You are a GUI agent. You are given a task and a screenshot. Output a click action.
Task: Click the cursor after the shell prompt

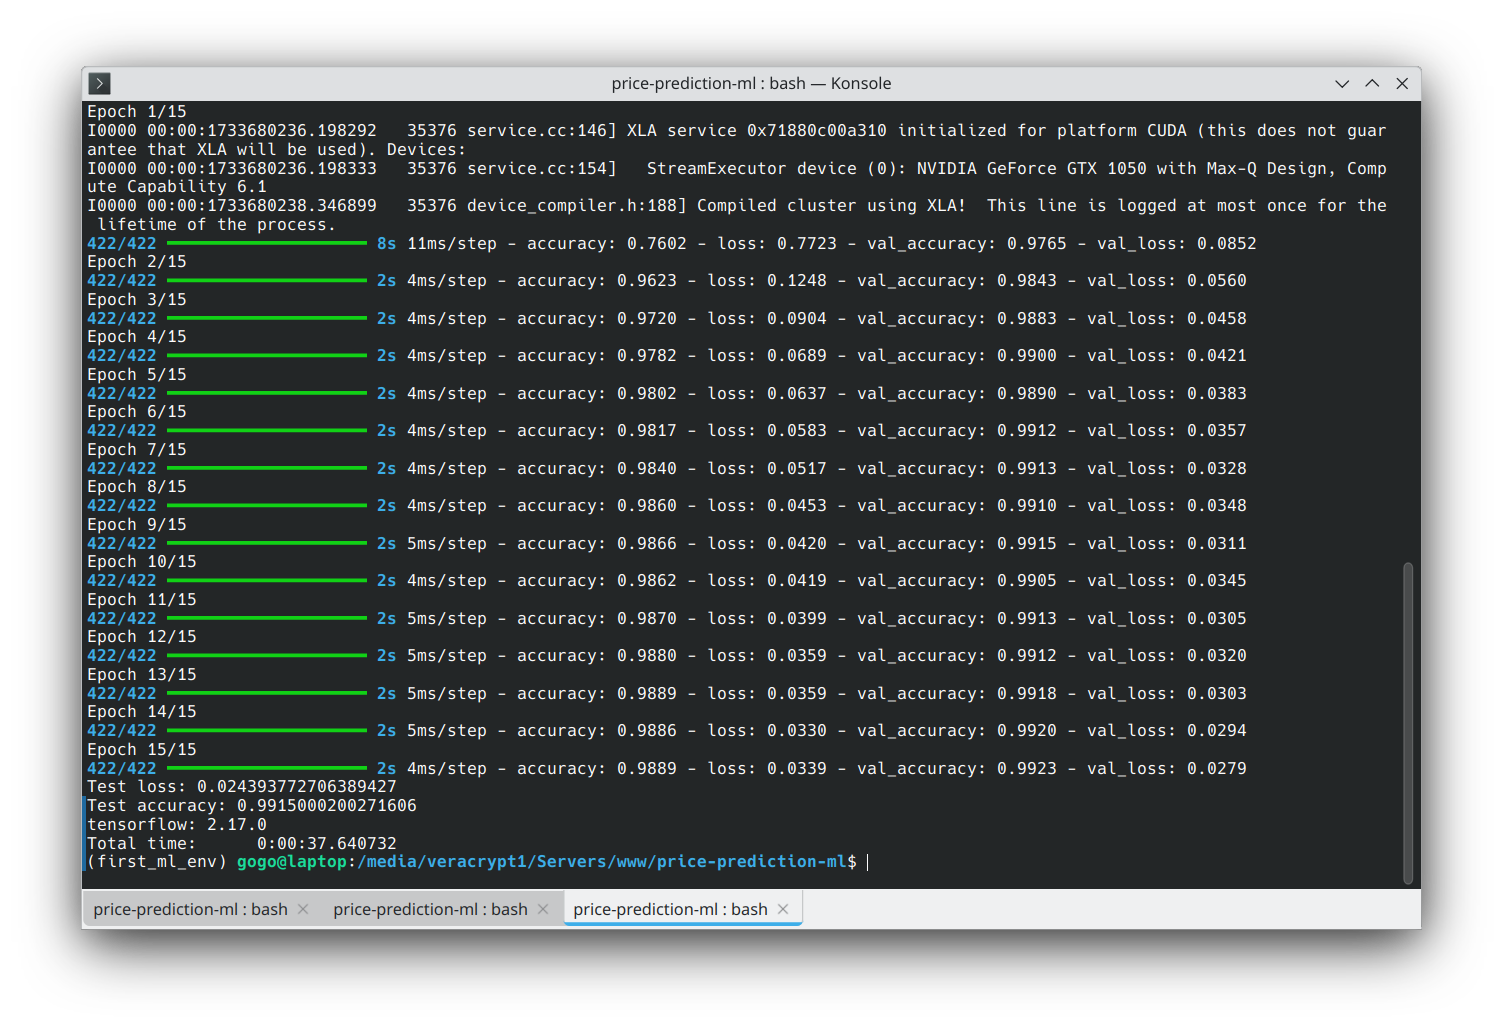tap(867, 862)
